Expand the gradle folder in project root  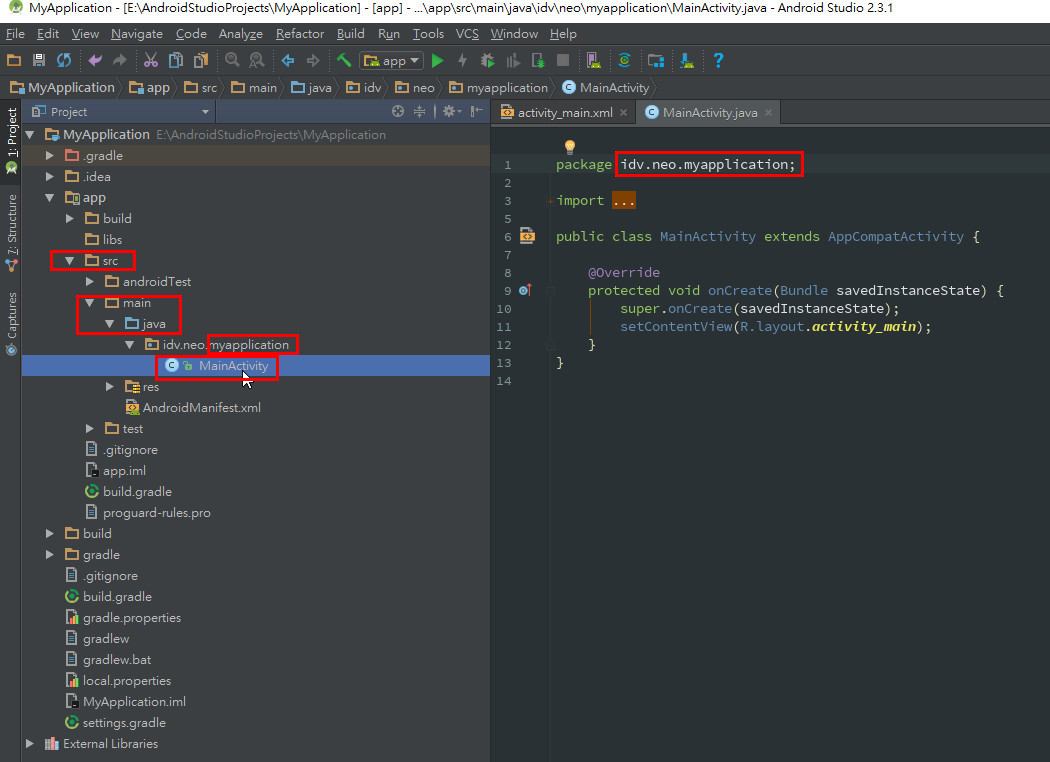(x=50, y=554)
